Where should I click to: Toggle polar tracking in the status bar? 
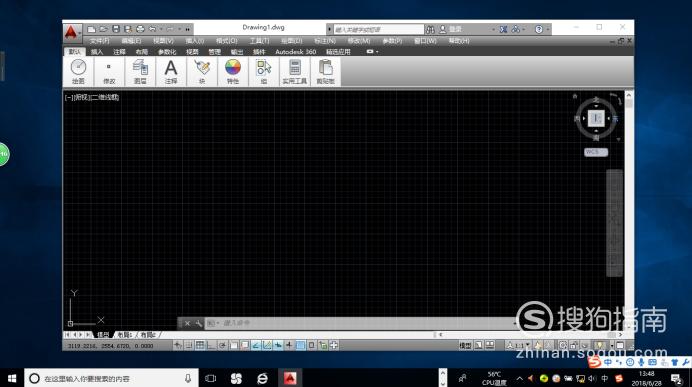pos(222,345)
